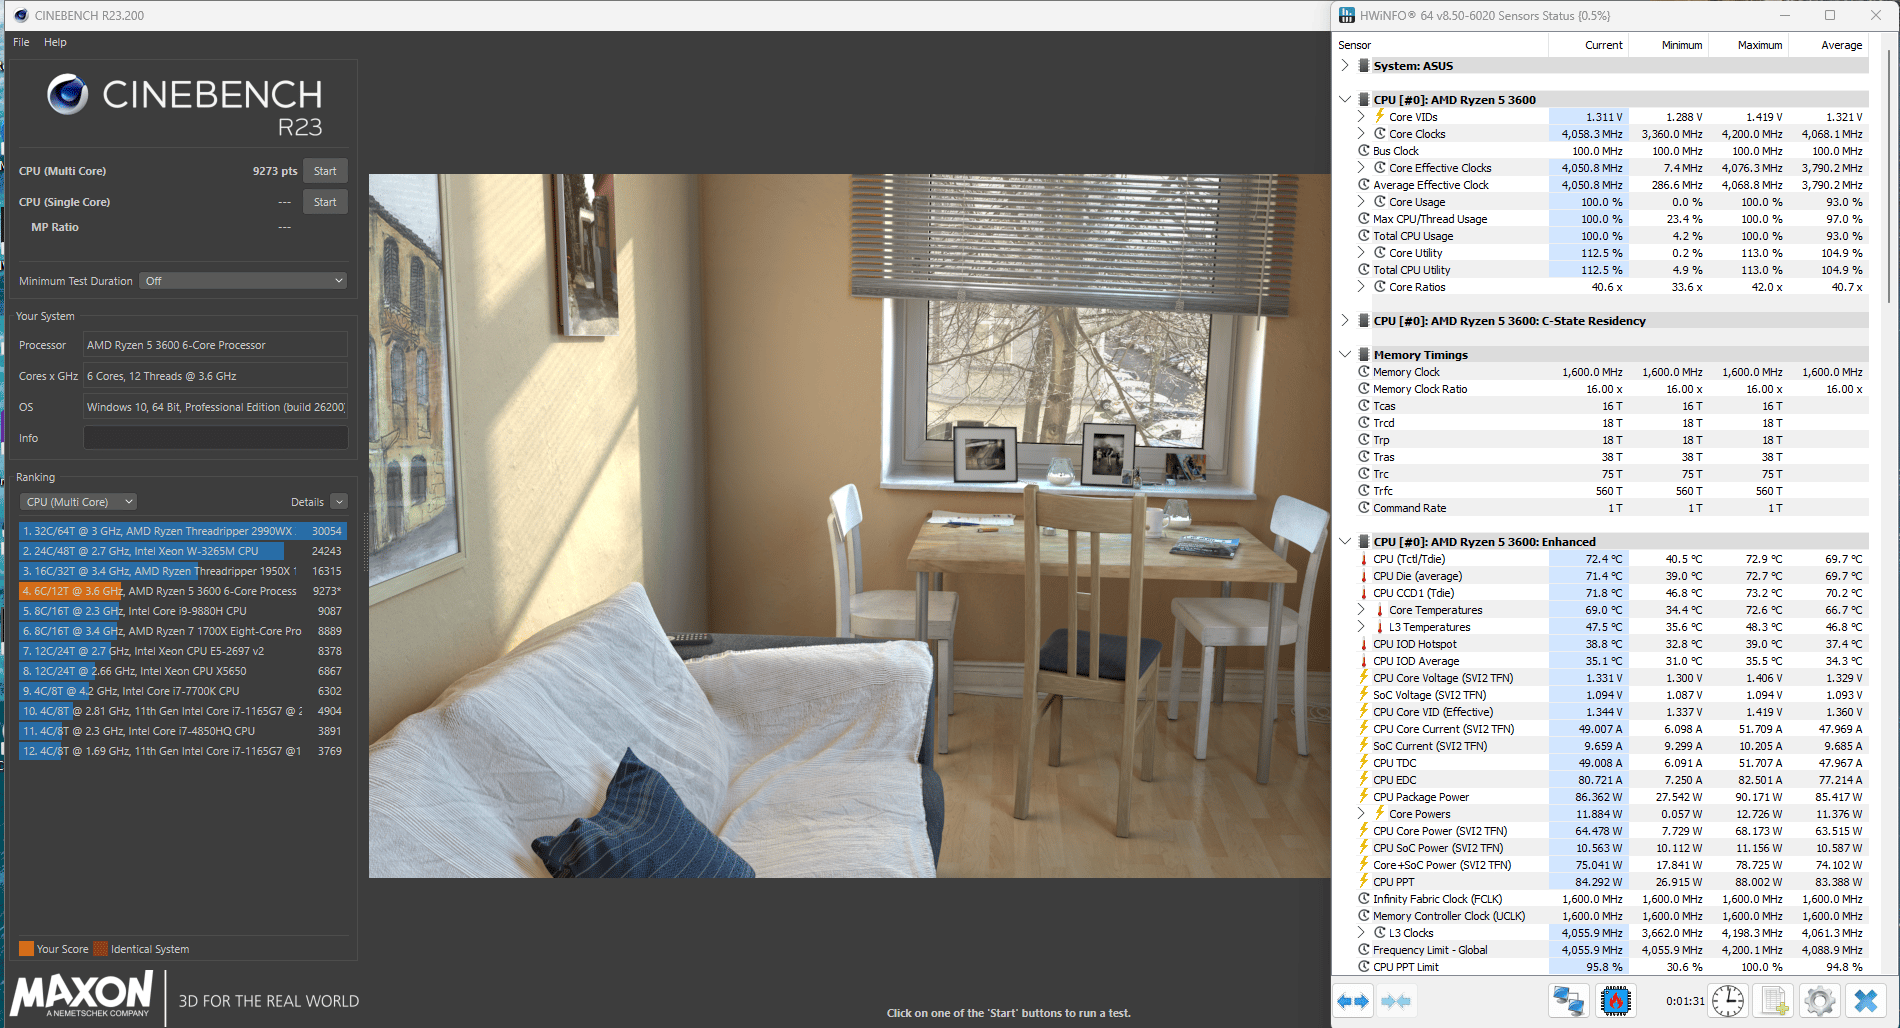Click the Cinebench logo in the title bar
This screenshot has height=1028, width=1900.
pos(21,15)
